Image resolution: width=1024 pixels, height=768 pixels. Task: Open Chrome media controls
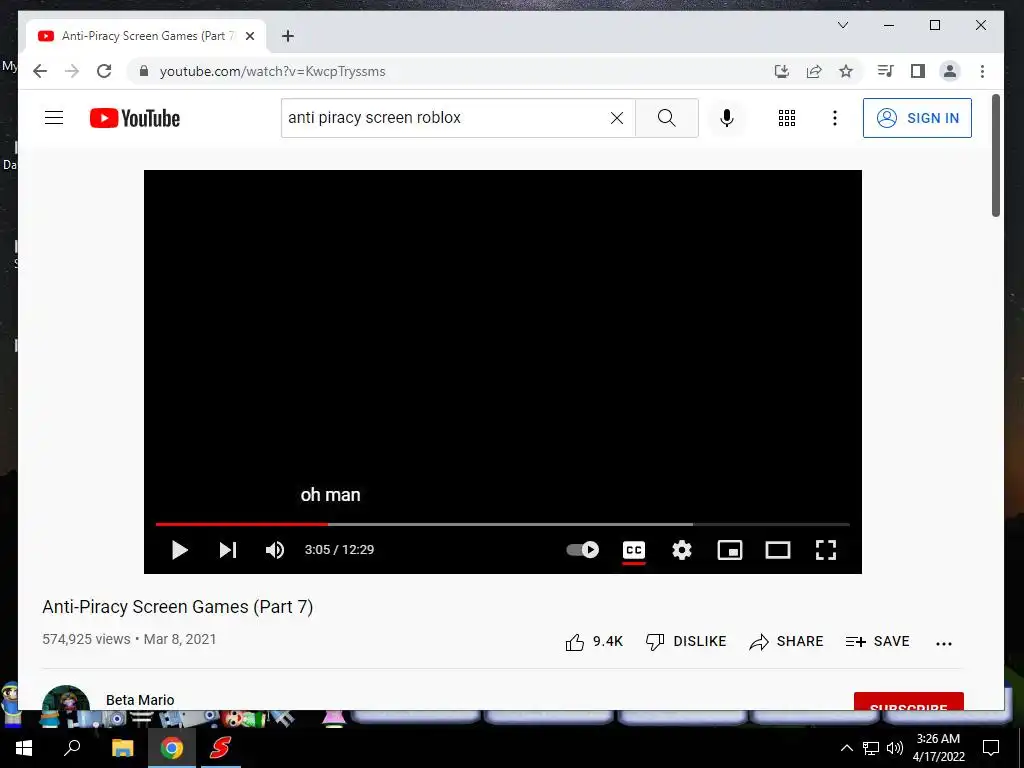pyautogui.click(x=886, y=71)
